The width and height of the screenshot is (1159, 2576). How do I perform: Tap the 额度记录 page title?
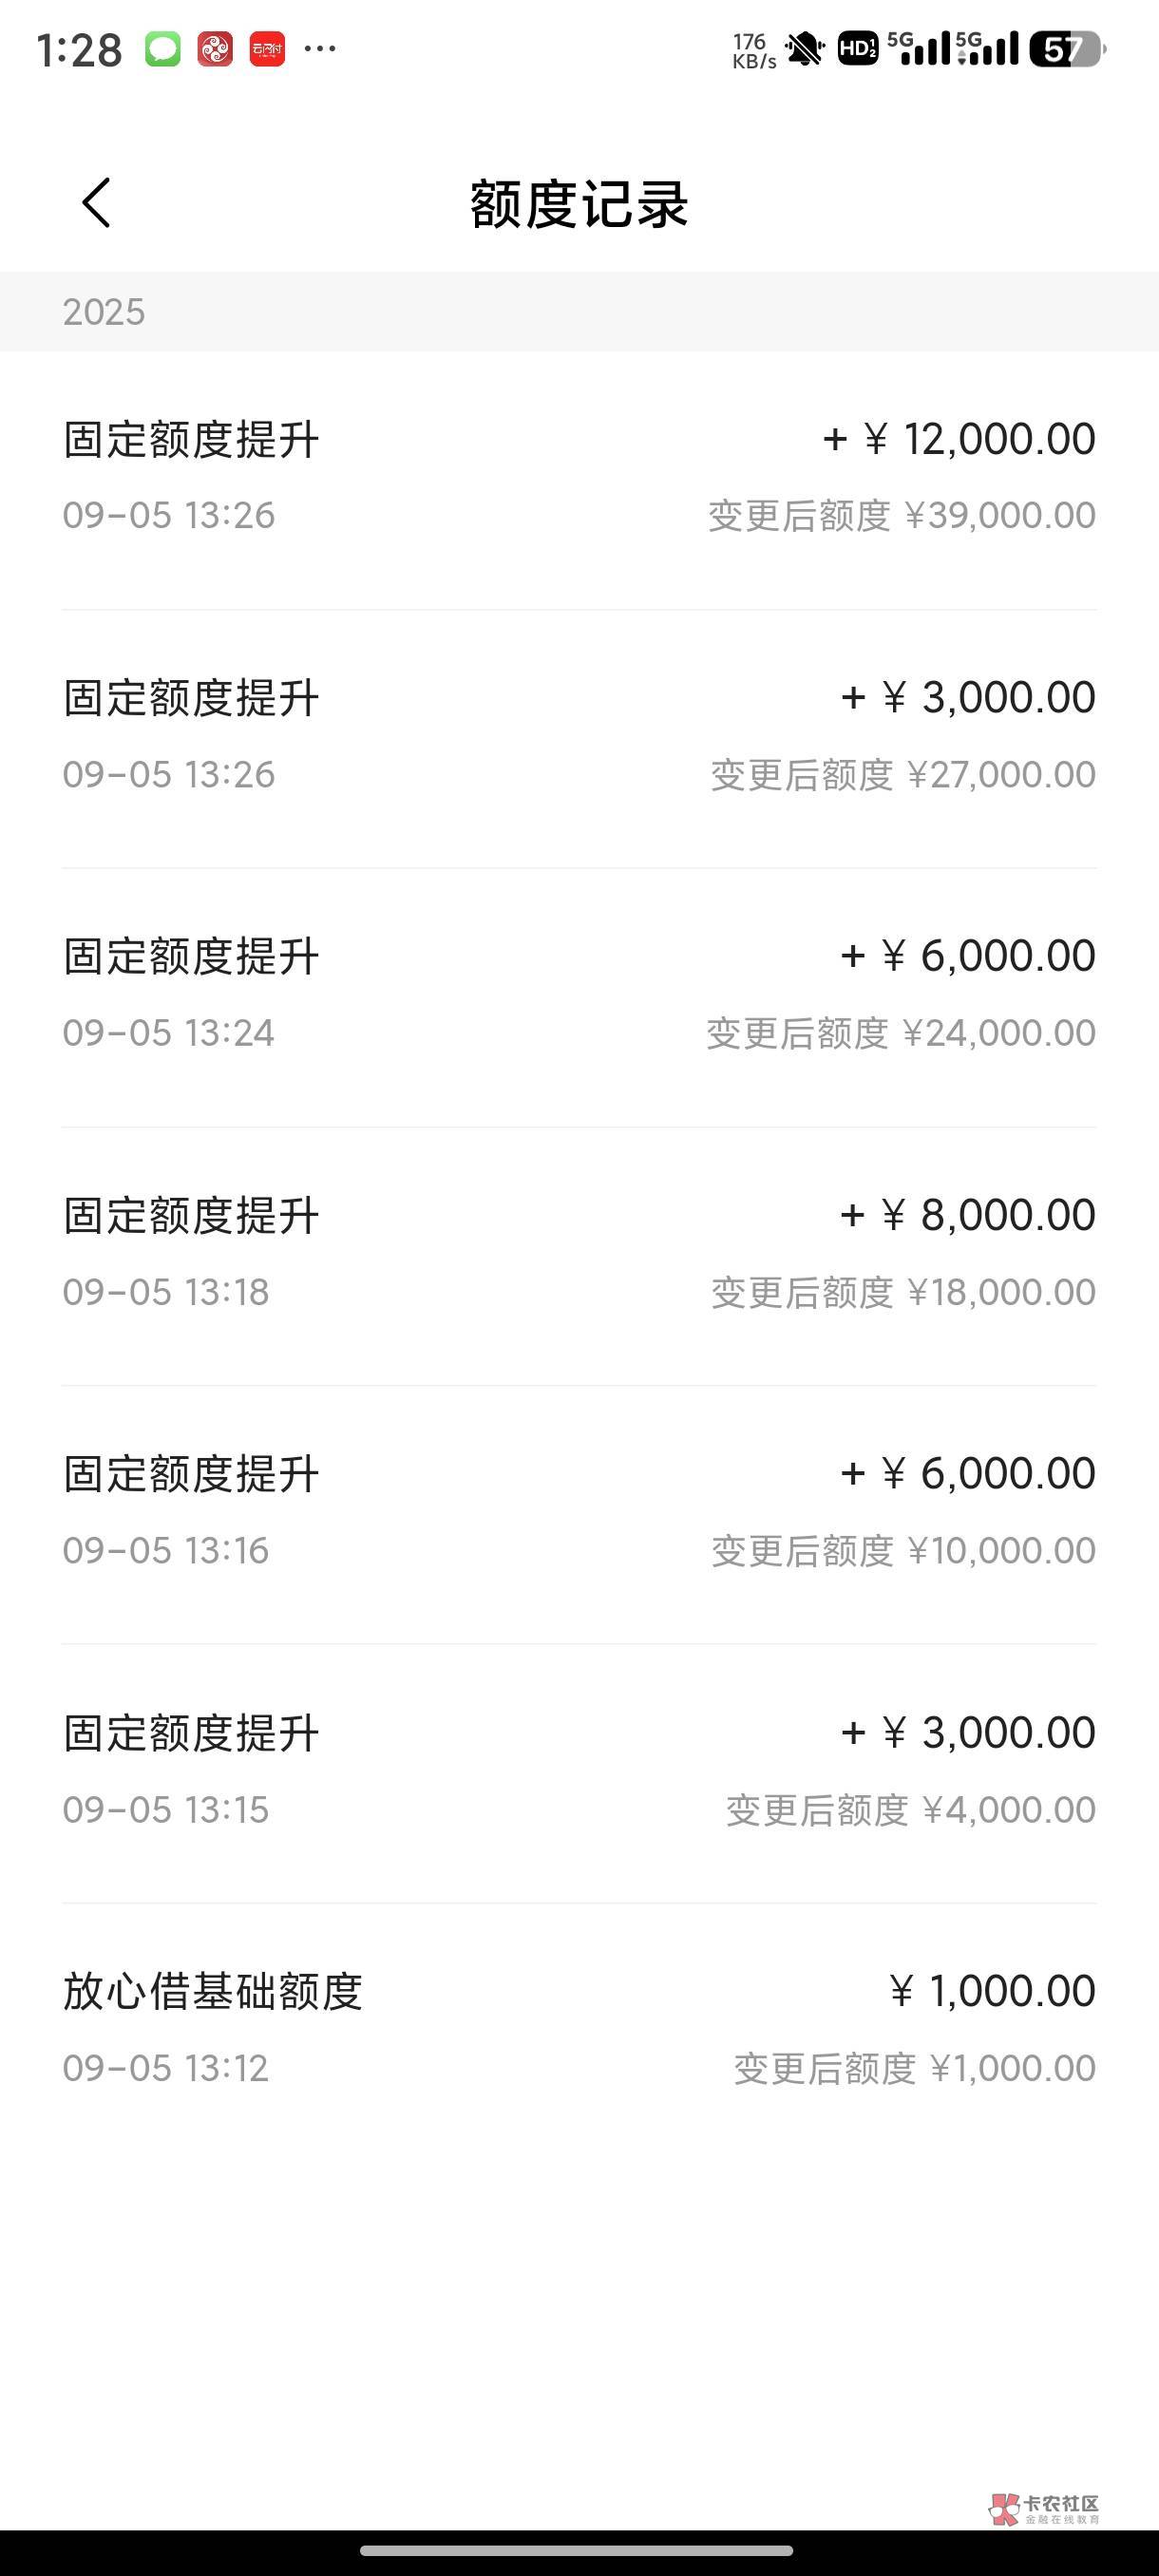(579, 204)
